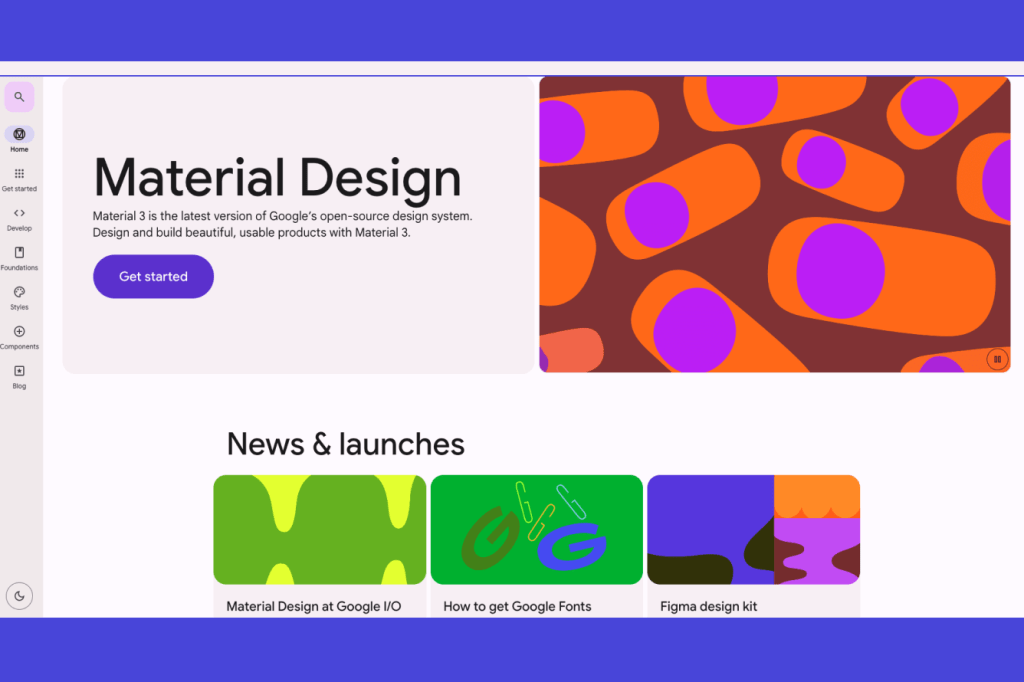Click "Material Design at Google I/O" title
The image size is (1024, 682).
click(x=314, y=606)
